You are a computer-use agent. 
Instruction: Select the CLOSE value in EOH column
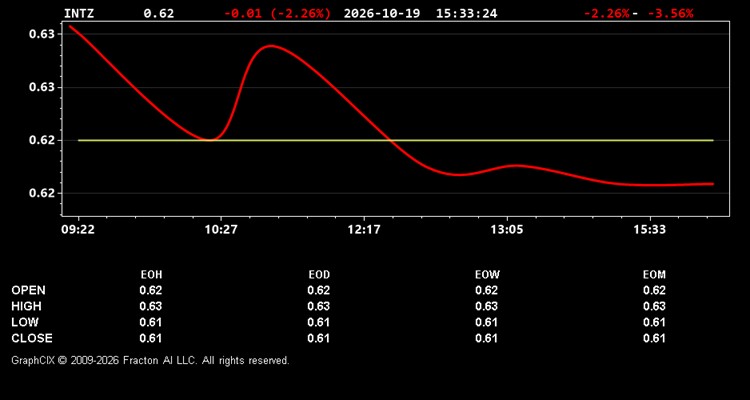[151, 338]
